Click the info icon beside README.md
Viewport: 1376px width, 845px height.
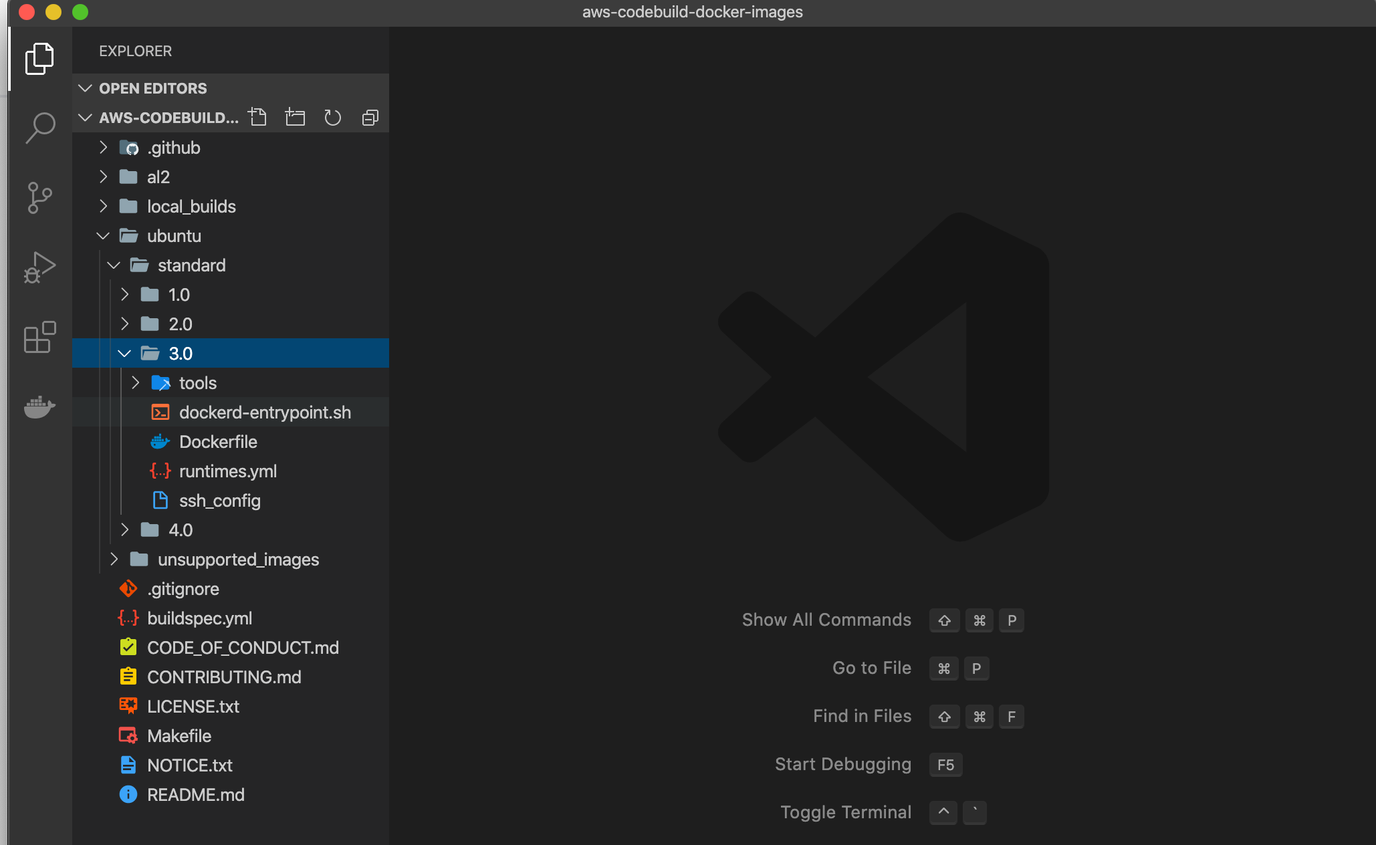point(128,794)
